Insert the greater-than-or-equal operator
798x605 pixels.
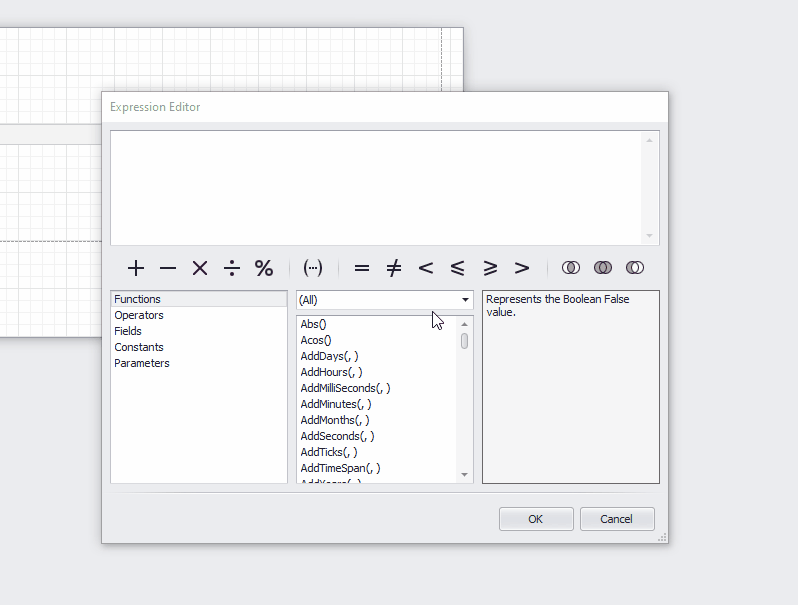(490, 268)
